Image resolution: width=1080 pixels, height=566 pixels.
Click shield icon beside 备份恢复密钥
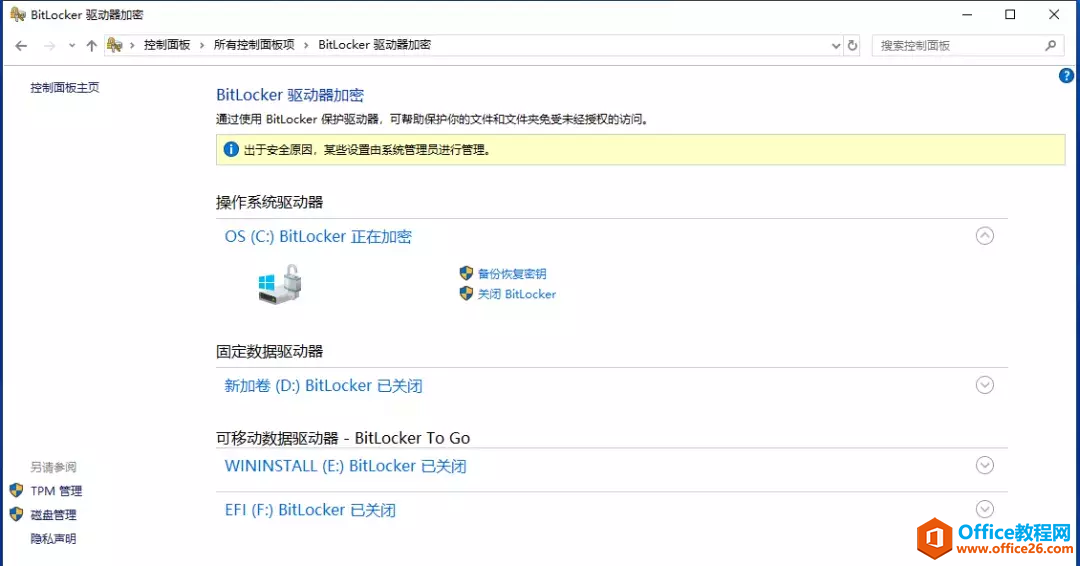point(466,273)
